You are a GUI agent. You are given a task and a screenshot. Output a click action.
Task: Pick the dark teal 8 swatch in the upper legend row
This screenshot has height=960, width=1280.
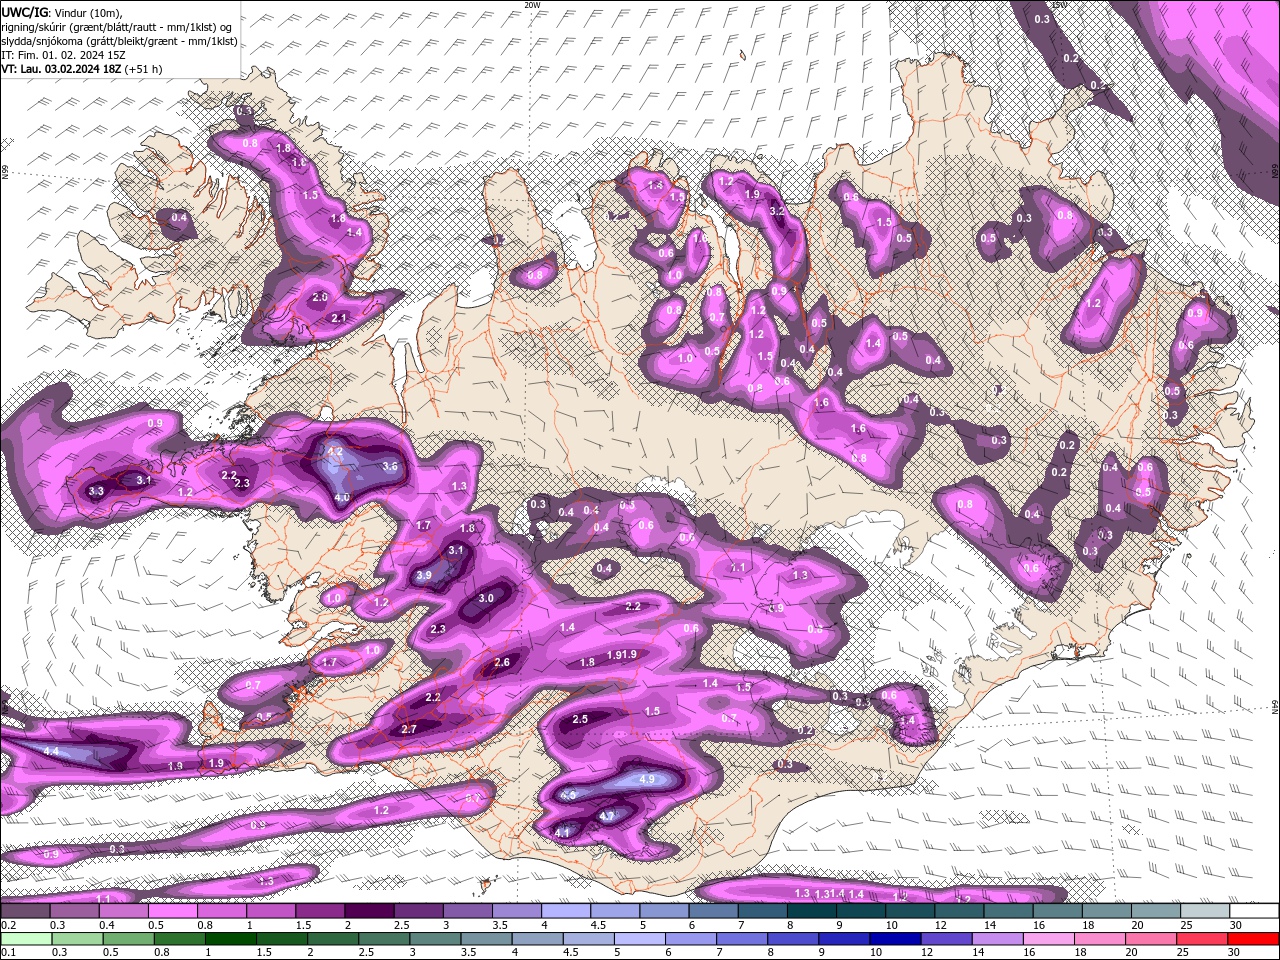[812, 911]
